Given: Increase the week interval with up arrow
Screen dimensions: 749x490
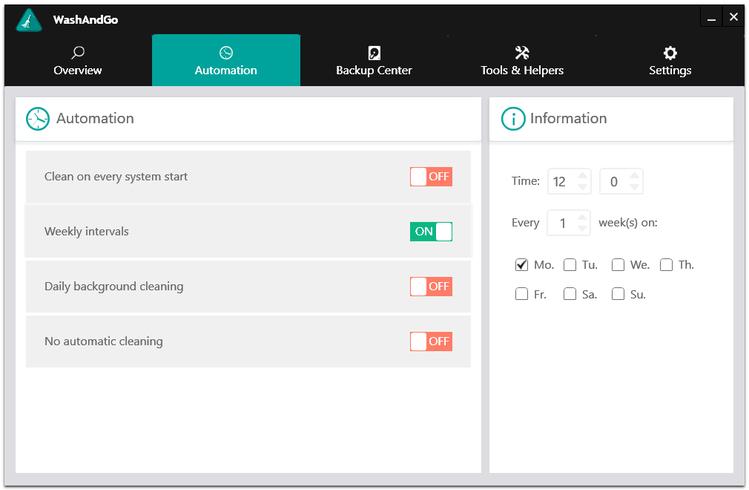Looking at the screenshot, I should click(582, 217).
